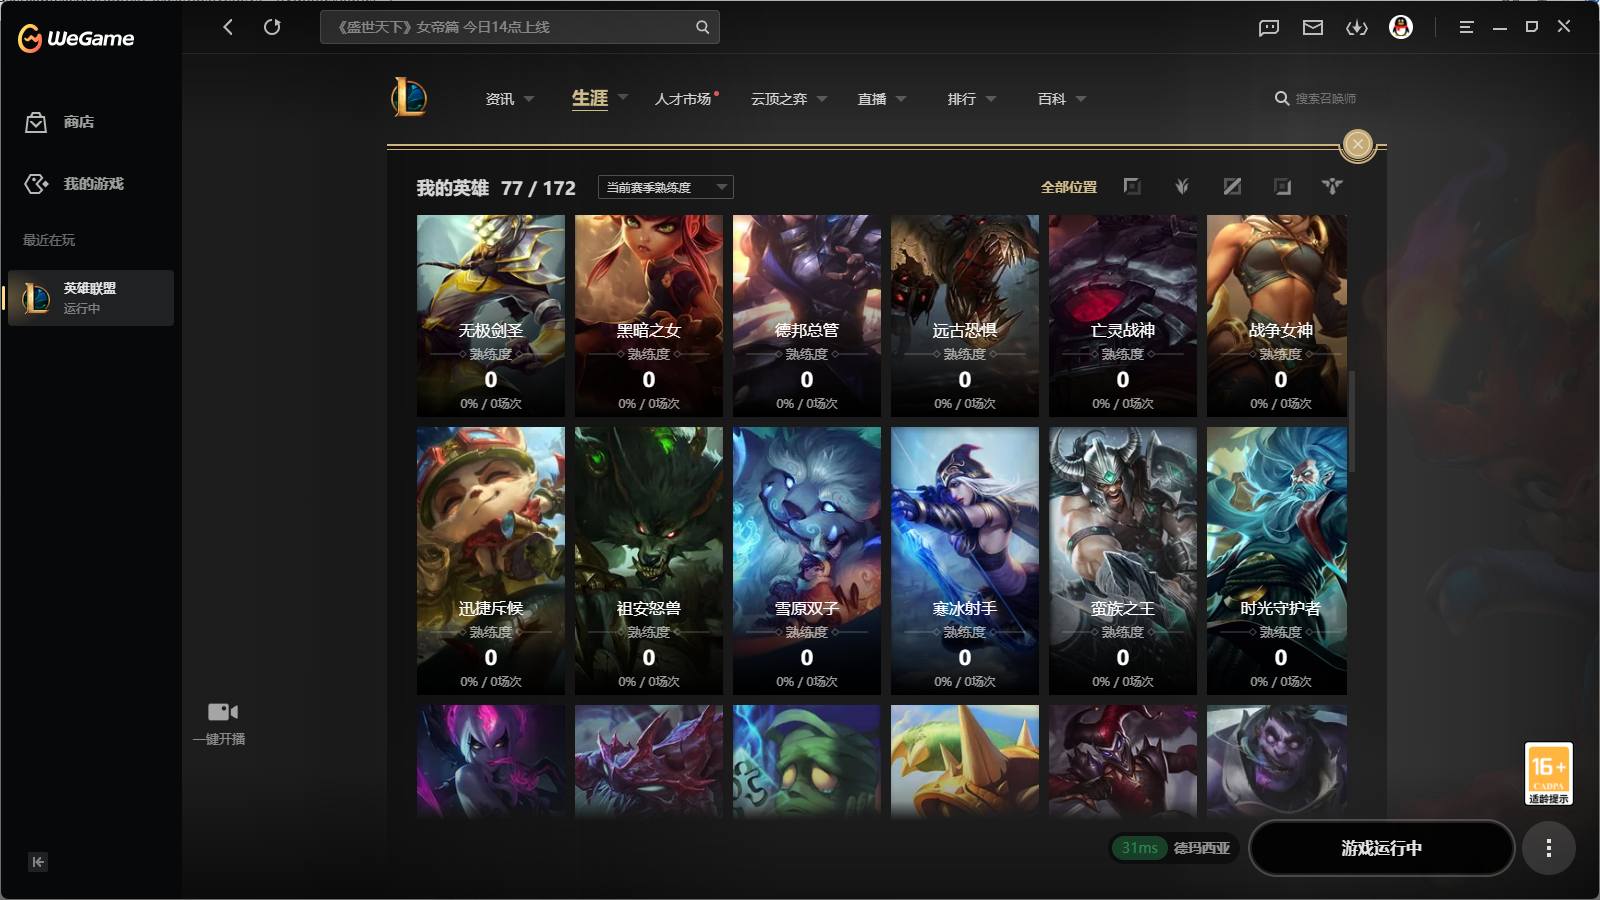Open the 德邦总管 hero card

(807, 316)
